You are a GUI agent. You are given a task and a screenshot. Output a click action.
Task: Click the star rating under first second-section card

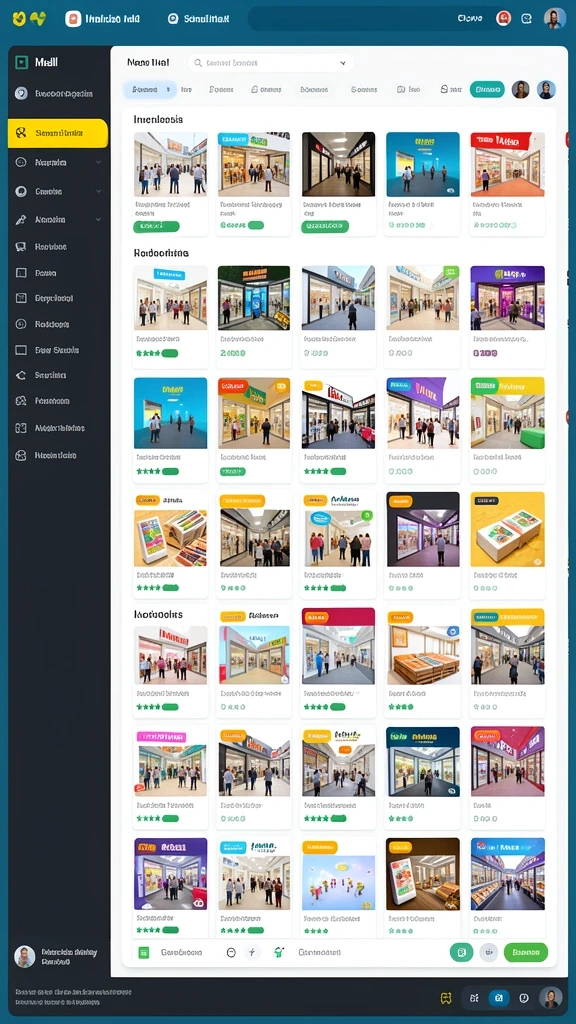(x=148, y=353)
